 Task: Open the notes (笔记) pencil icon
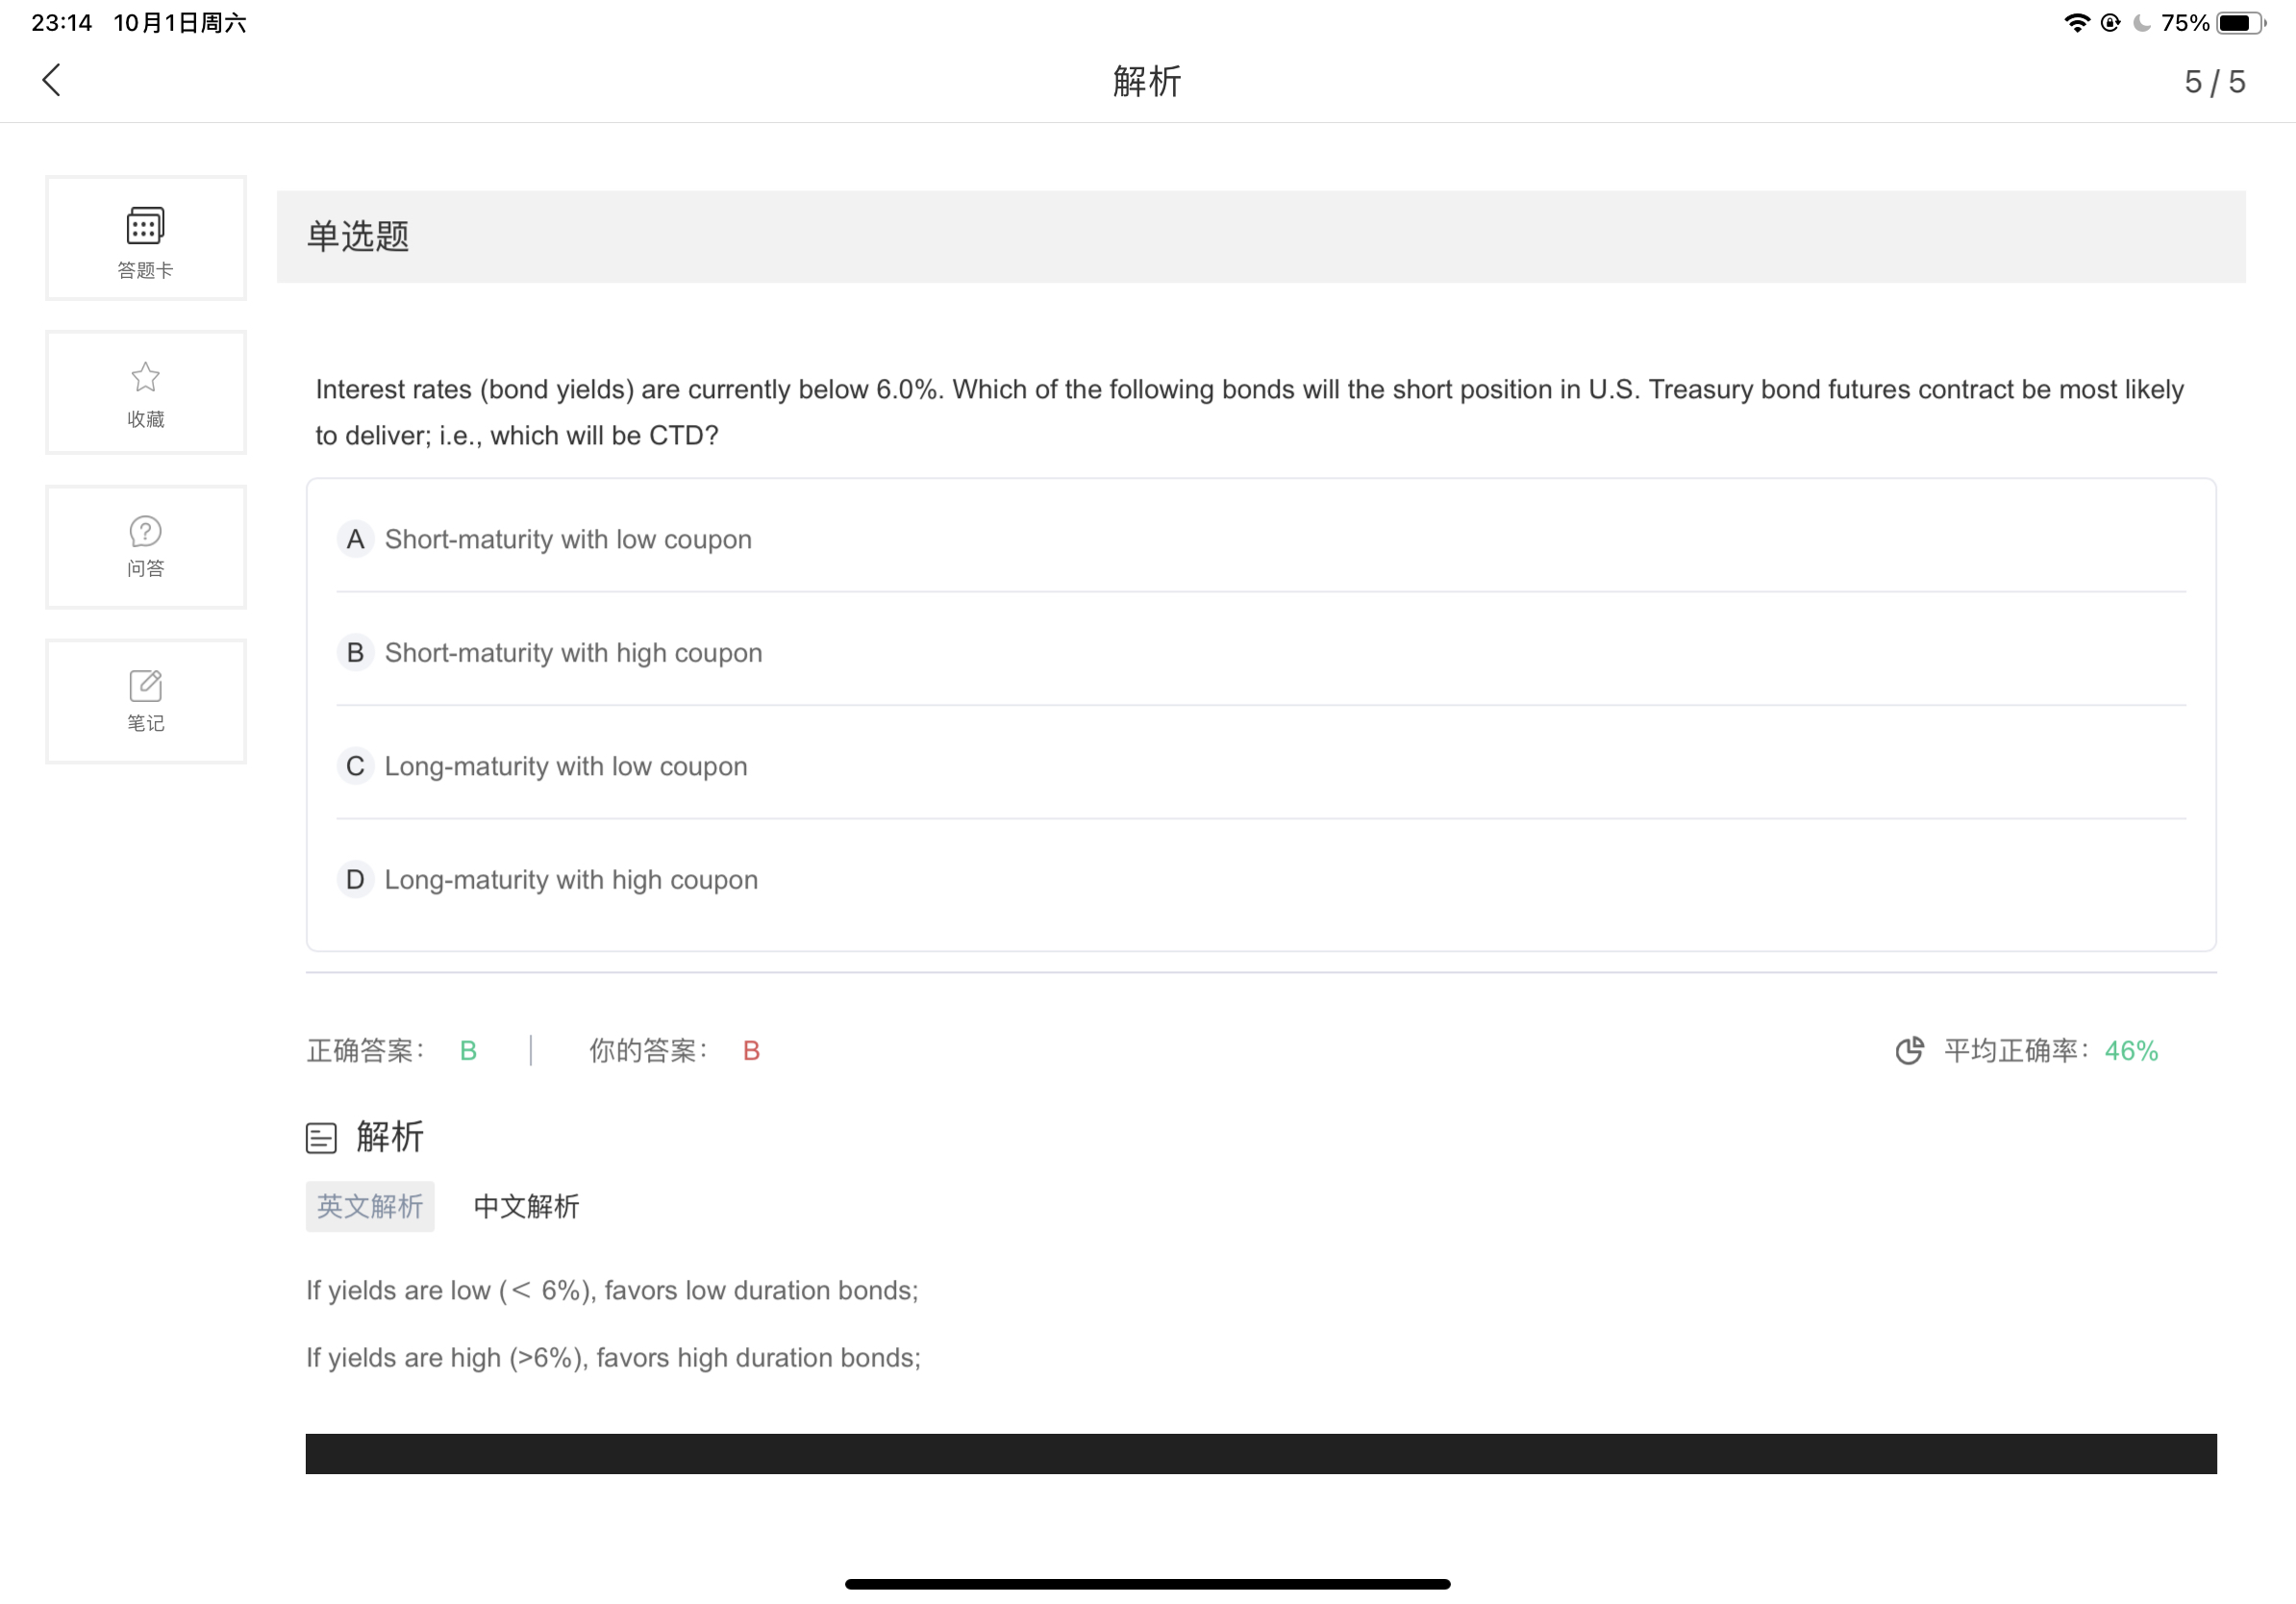coord(146,686)
